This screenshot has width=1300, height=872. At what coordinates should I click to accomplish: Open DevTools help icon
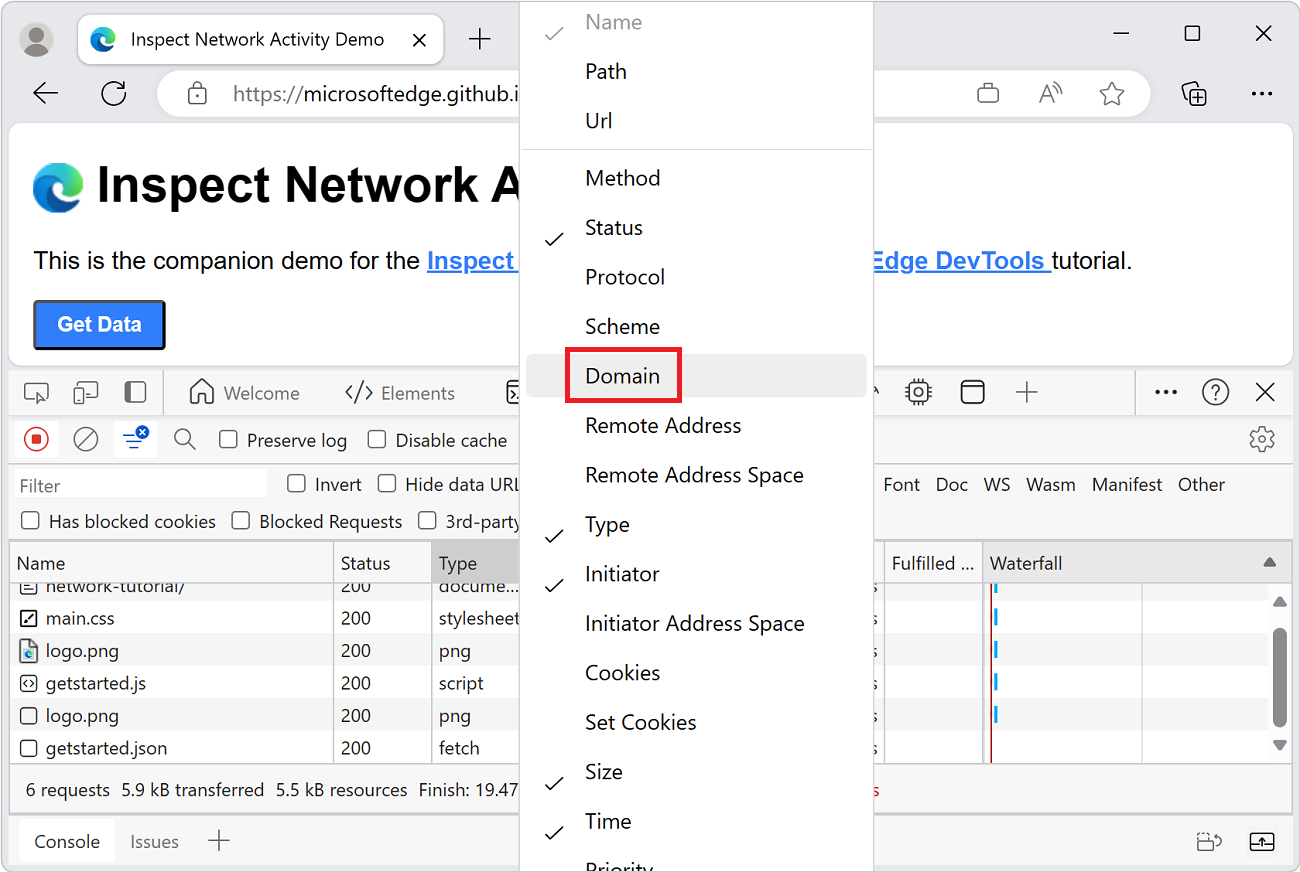point(1215,393)
